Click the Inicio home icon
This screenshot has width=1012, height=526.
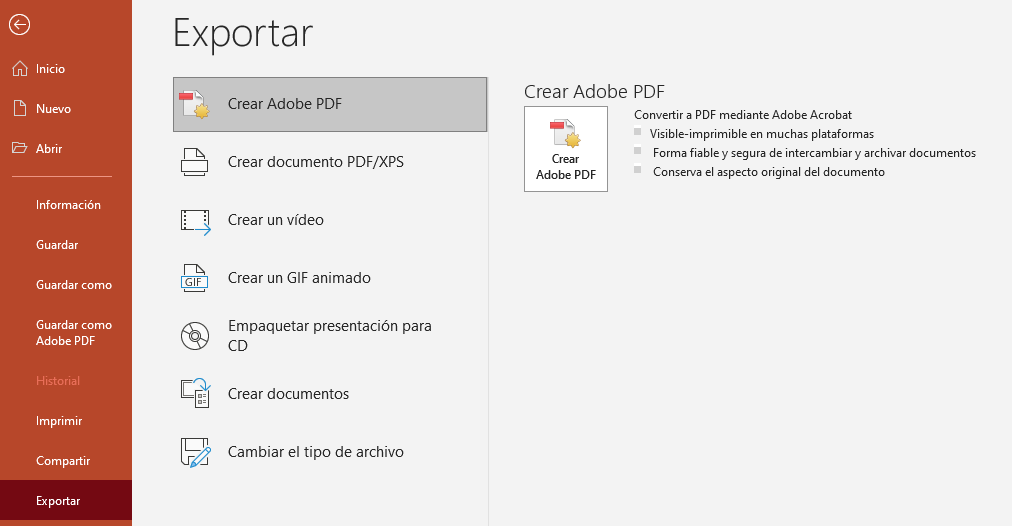click(18, 69)
